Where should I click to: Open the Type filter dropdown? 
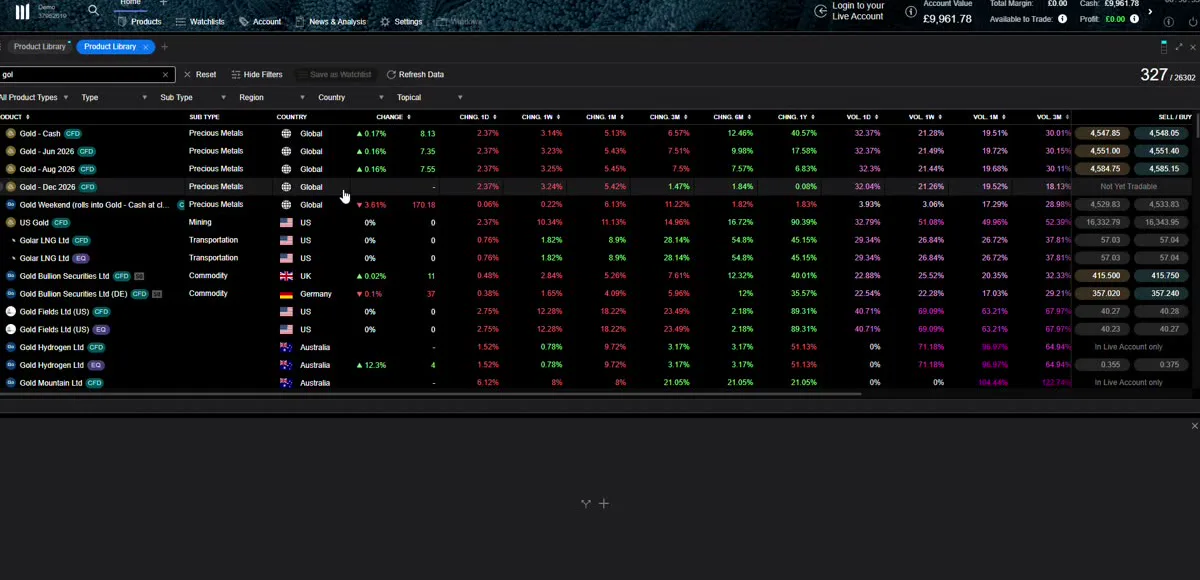(114, 97)
